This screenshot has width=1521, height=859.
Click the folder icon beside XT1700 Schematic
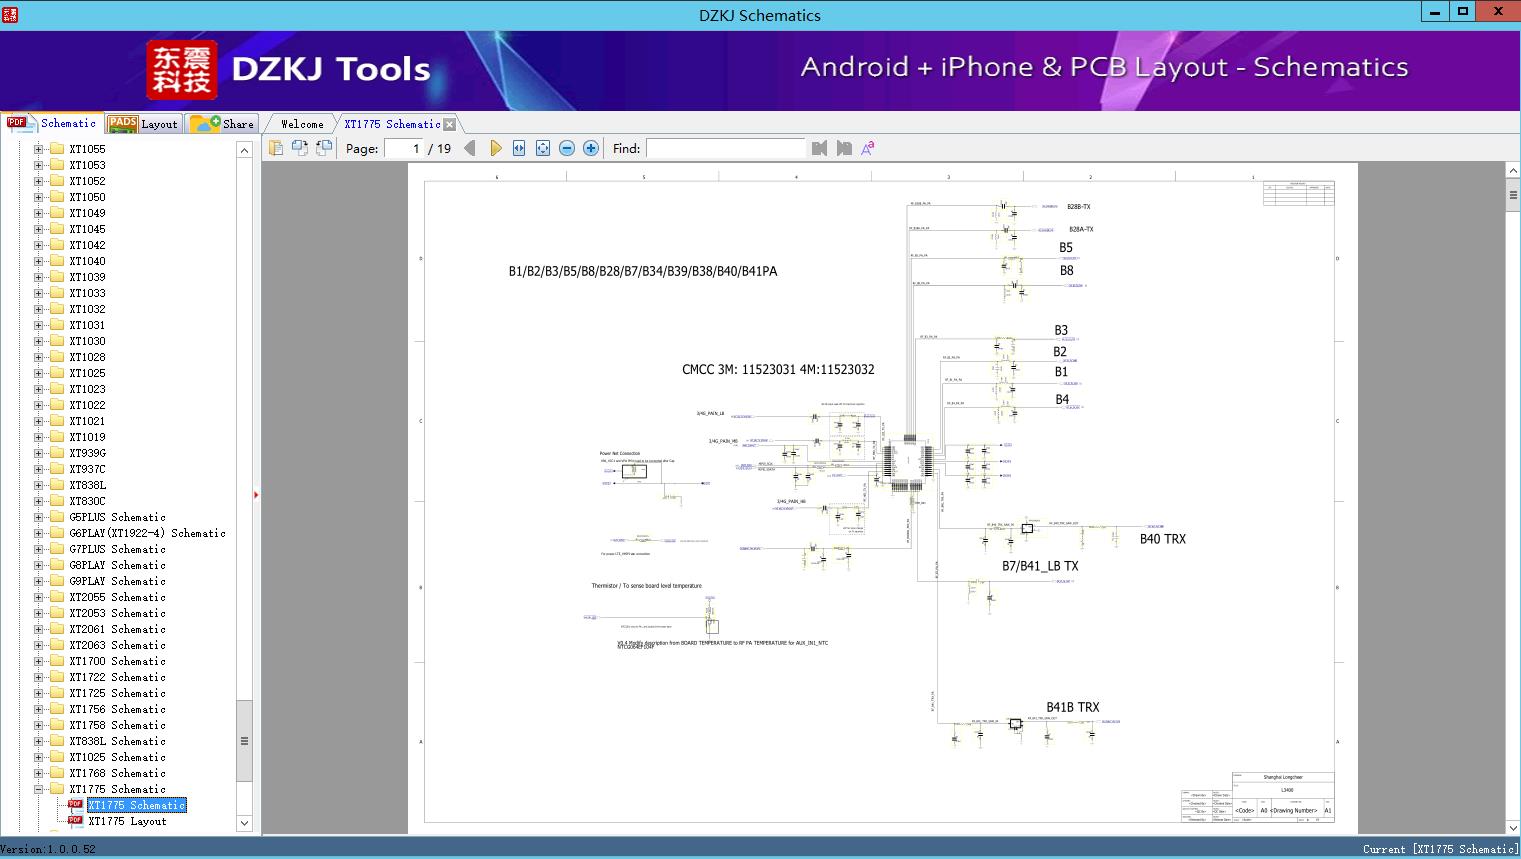pos(57,661)
